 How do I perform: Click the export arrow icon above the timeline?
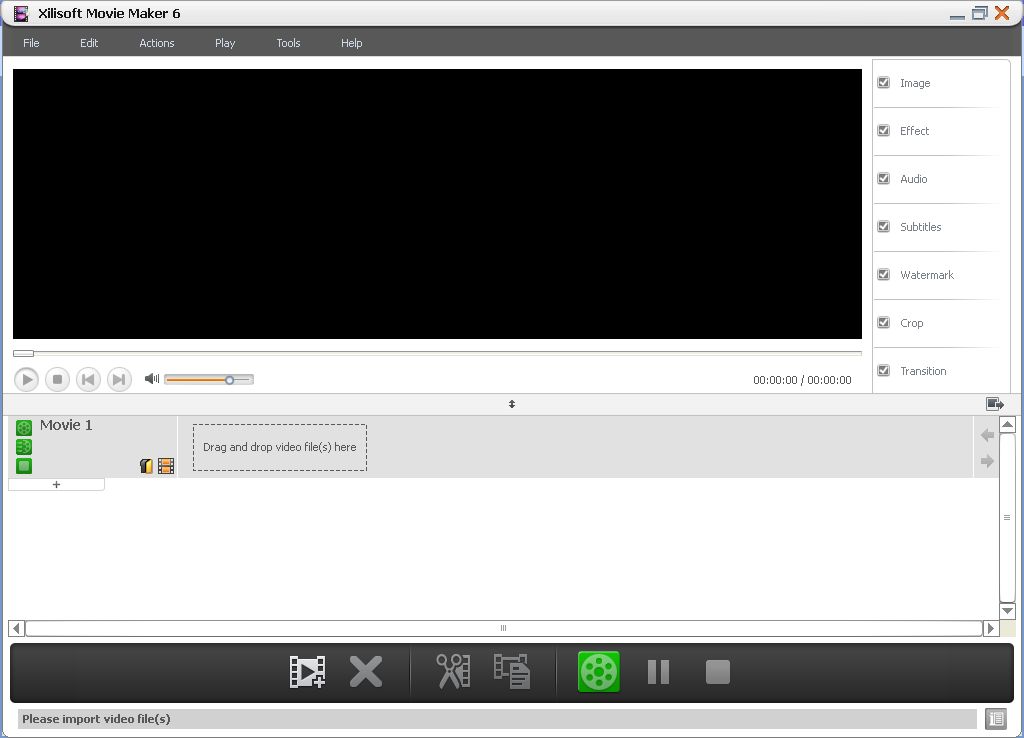tap(994, 403)
